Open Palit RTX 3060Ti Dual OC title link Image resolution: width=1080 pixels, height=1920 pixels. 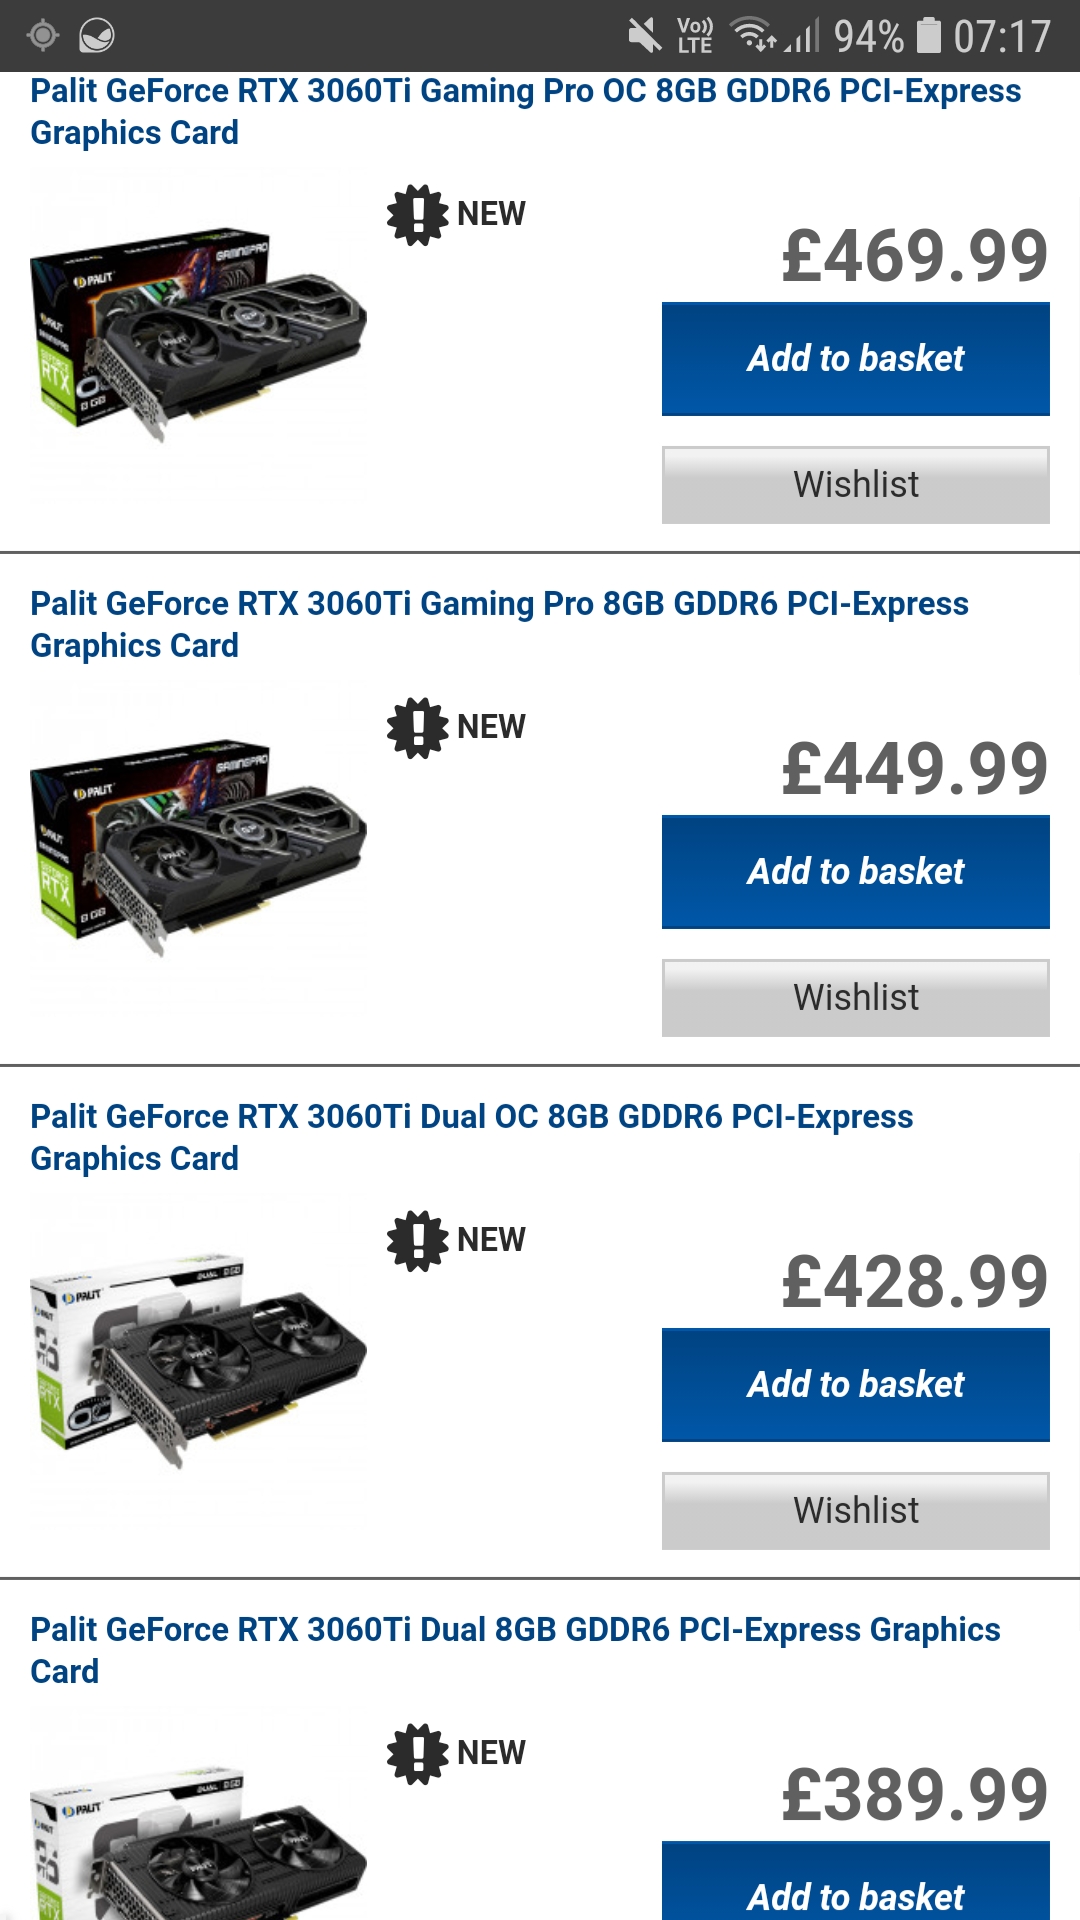(472, 1137)
